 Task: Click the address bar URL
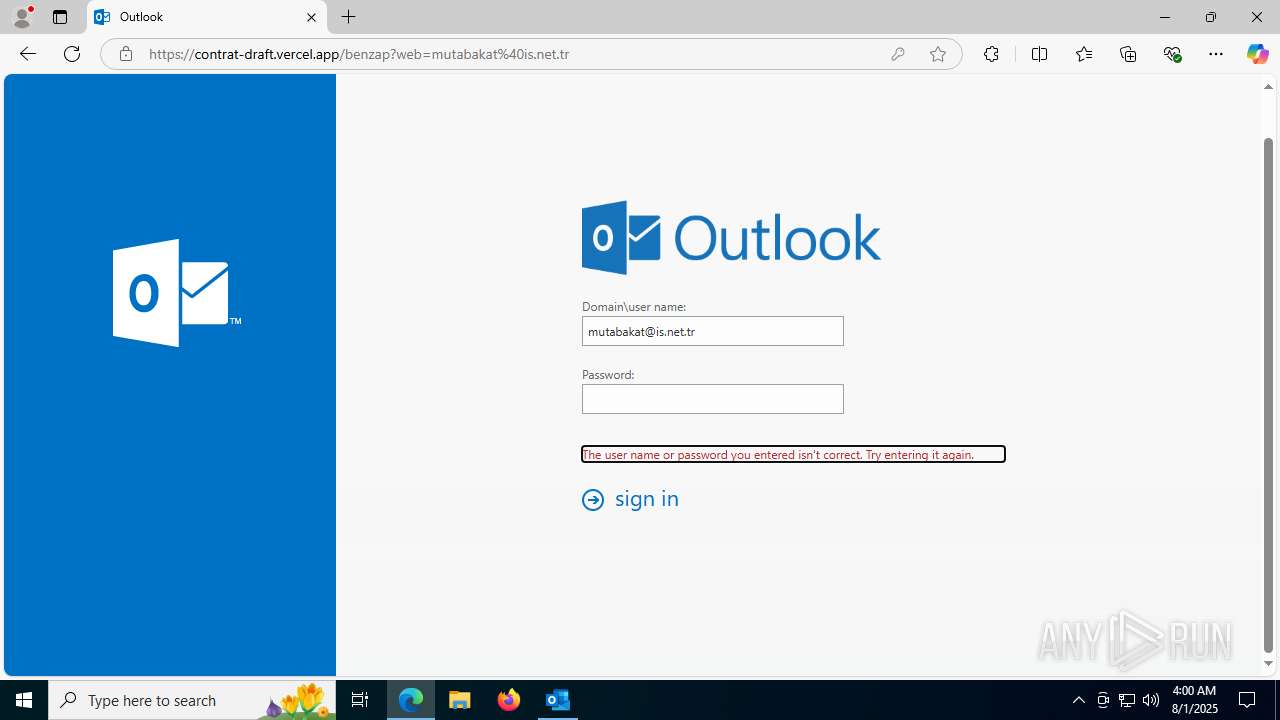tap(359, 54)
